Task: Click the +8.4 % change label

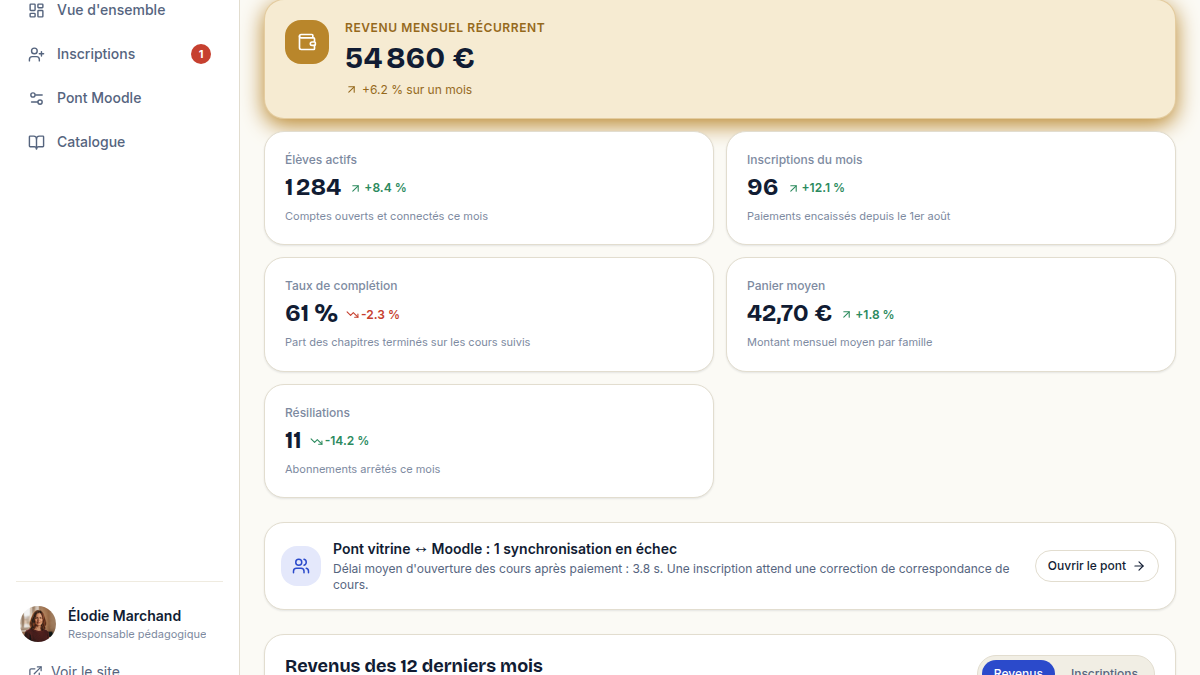Action: coord(385,188)
